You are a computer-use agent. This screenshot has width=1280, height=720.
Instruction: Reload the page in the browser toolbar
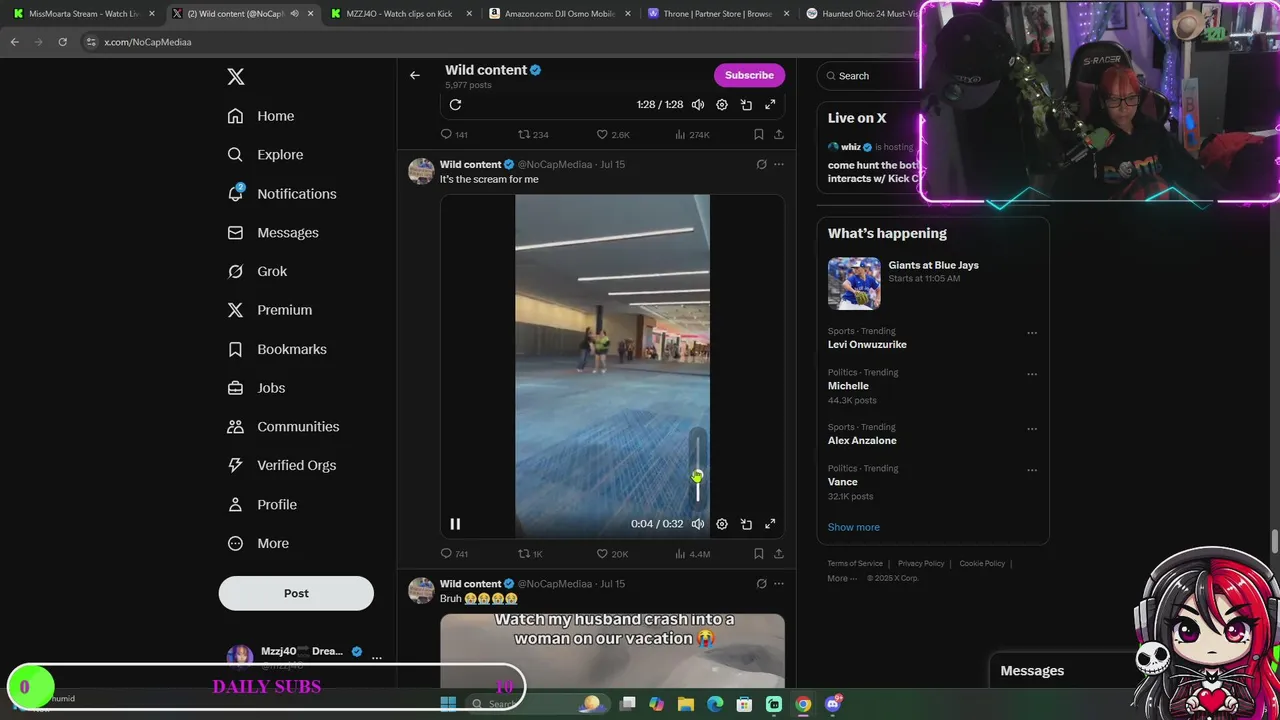[62, 42]
